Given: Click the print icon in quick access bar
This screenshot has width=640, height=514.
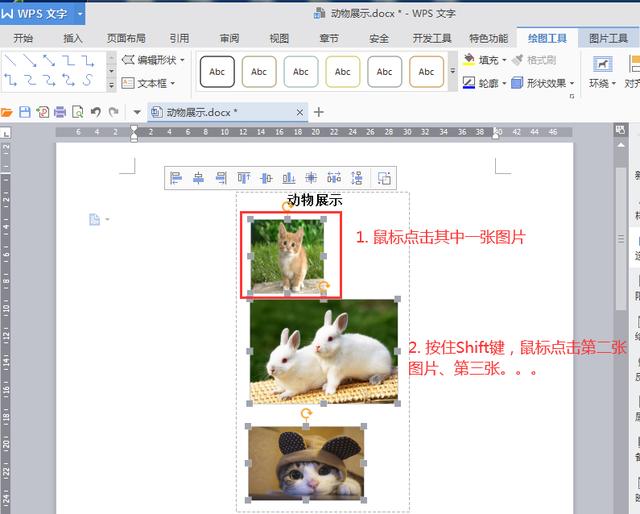Looking at the screenshot, I should click(x=60, y=112).
